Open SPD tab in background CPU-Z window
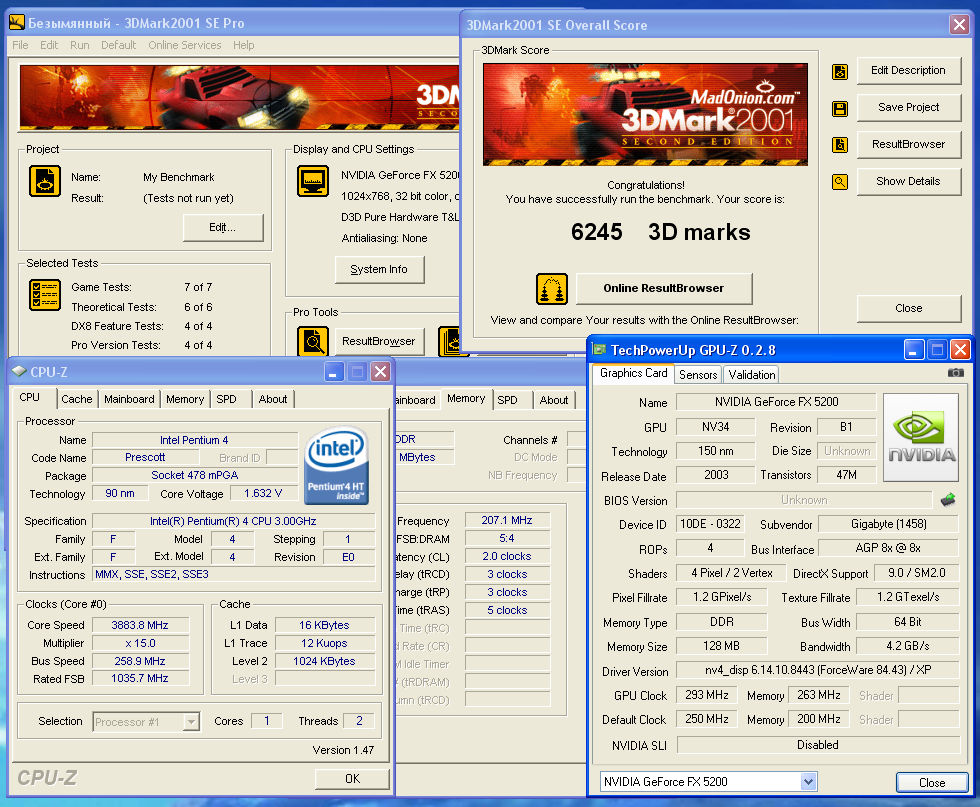The image size is (980, 807). coord(508,400)
